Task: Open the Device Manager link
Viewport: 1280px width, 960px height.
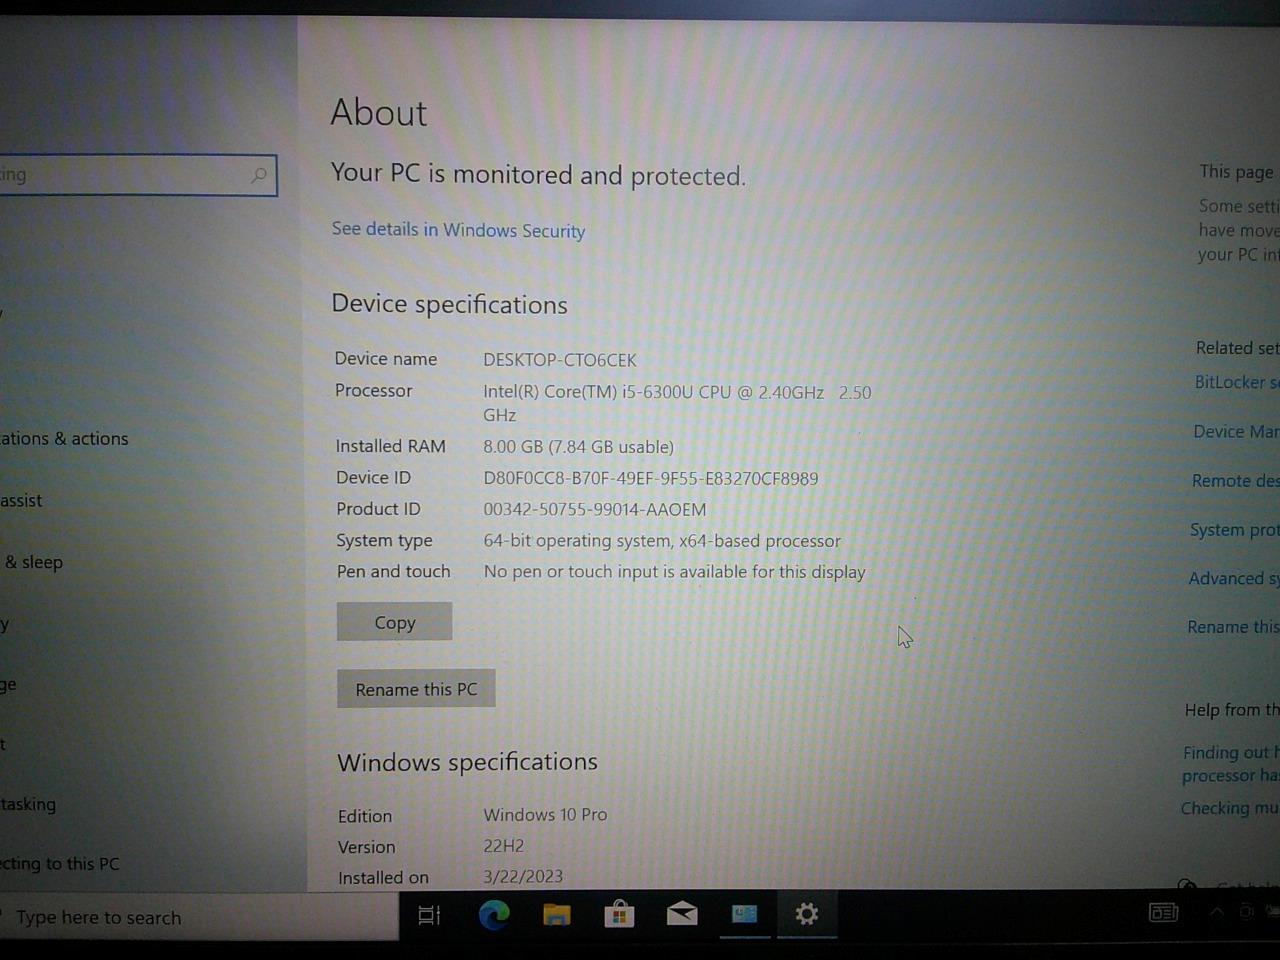Action: [1236, 431]
